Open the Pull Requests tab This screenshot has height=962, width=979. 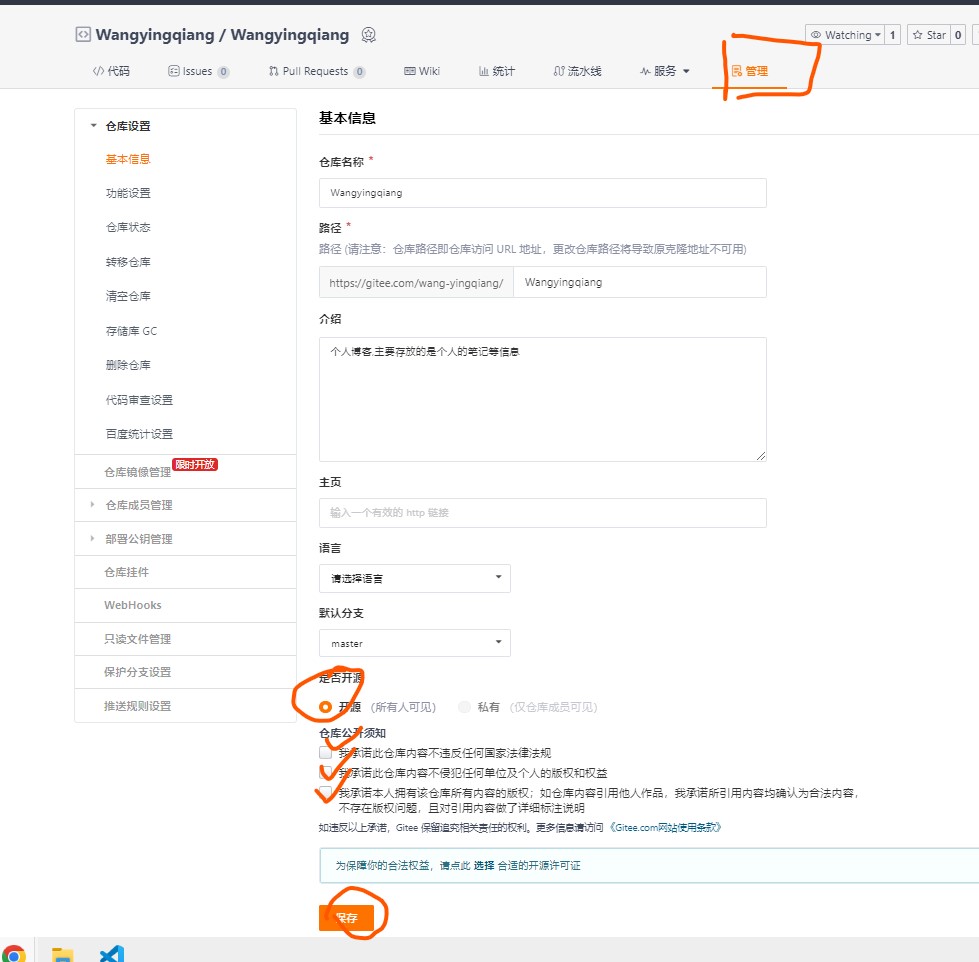(316, 71)
